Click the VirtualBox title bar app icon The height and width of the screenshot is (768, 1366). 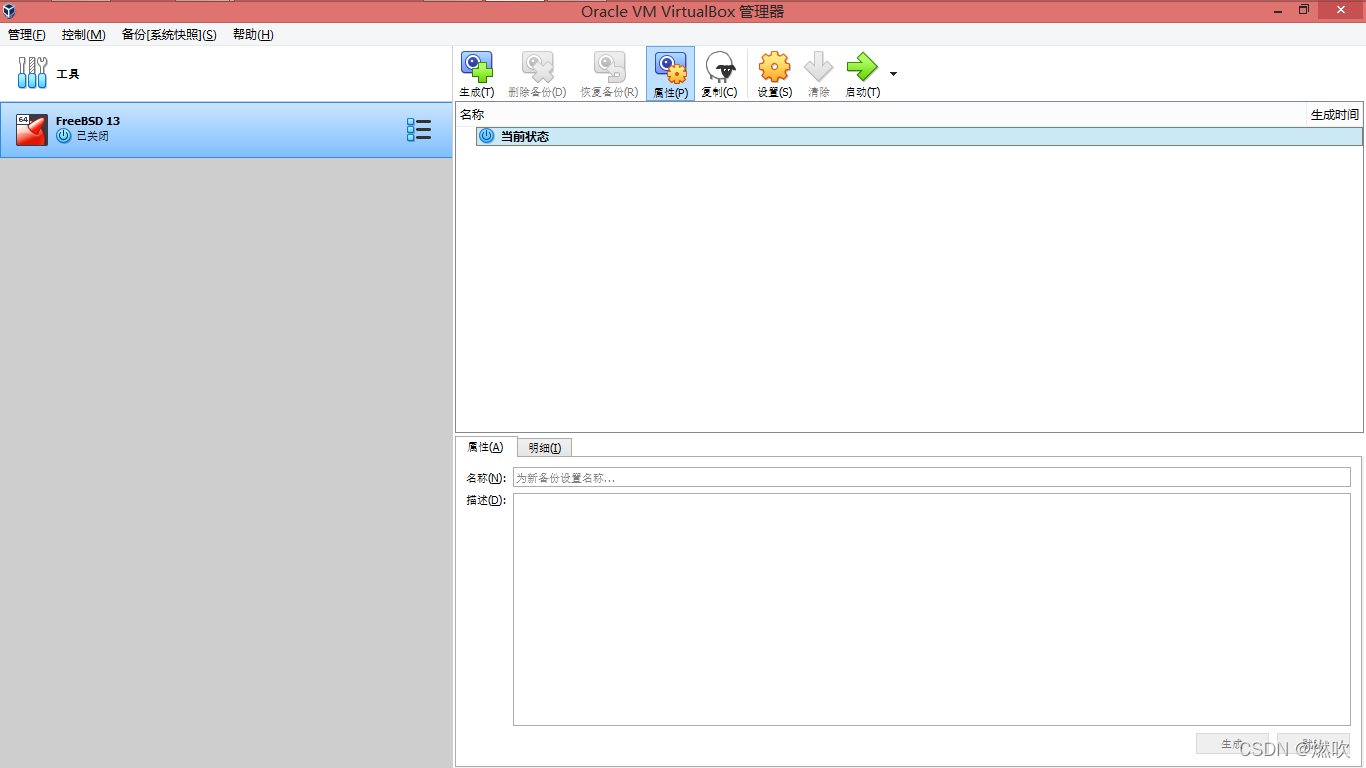coord(9,11)
